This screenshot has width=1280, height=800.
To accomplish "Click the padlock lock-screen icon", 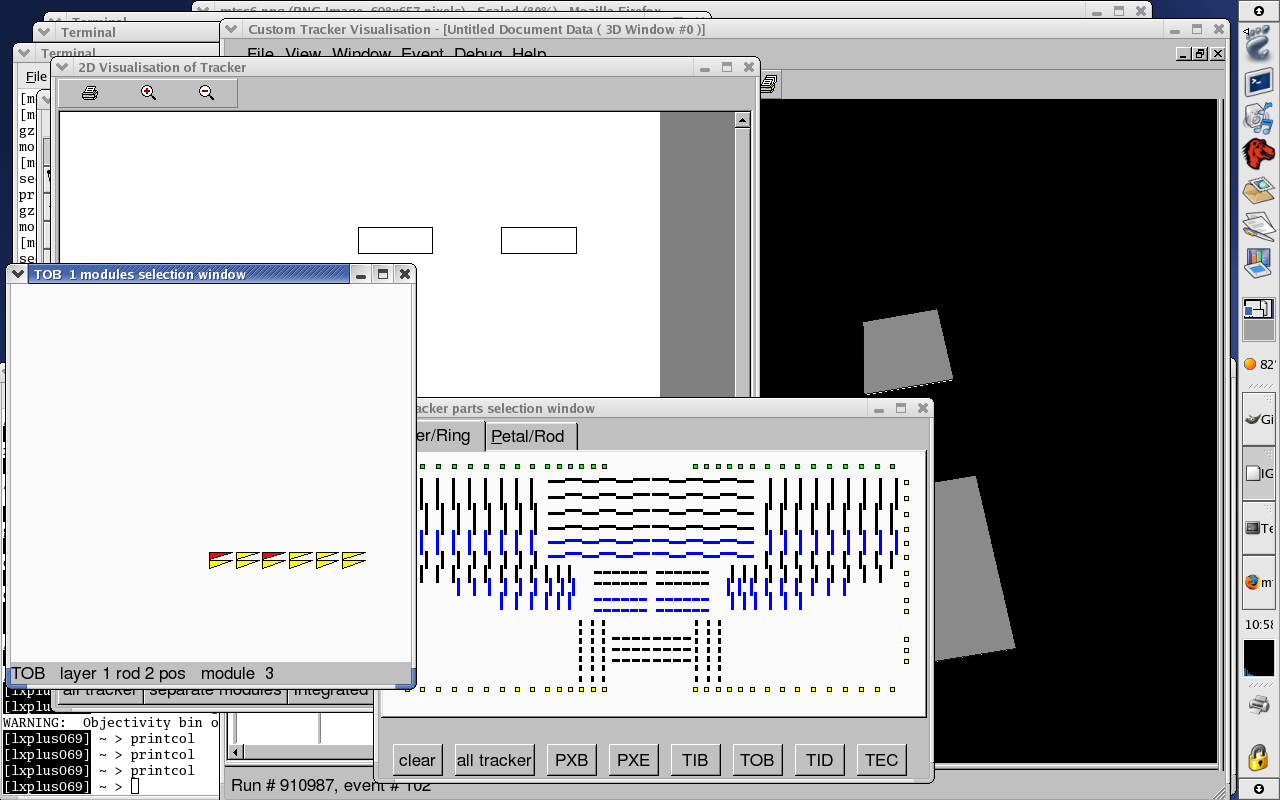I will [1258, 757].
